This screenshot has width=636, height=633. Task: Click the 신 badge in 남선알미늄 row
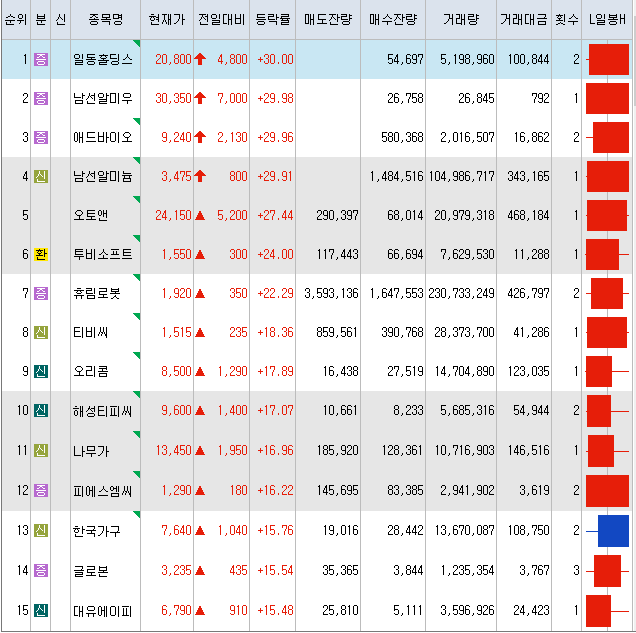pyautogui.click(x=41, y=176)
